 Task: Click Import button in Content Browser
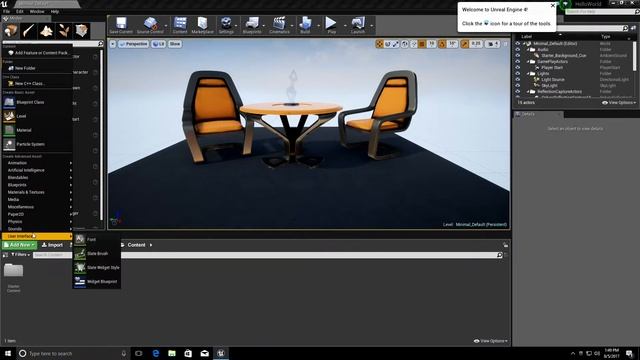52,245
